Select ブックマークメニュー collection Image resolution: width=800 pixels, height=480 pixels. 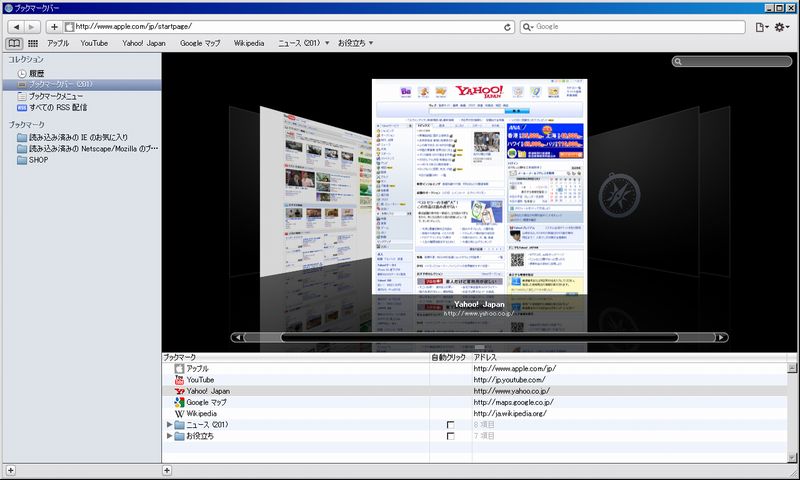[56, 96]
